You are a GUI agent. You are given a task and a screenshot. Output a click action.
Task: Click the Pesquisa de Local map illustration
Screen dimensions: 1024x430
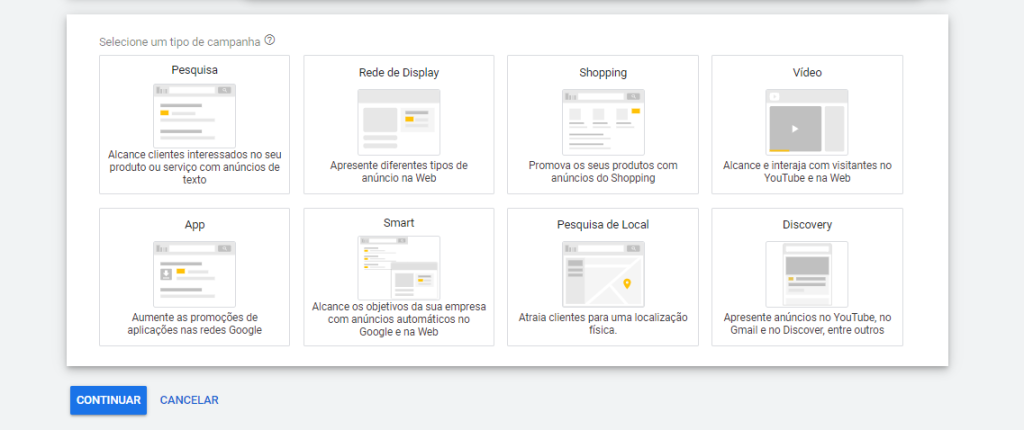tap(603, 274)
